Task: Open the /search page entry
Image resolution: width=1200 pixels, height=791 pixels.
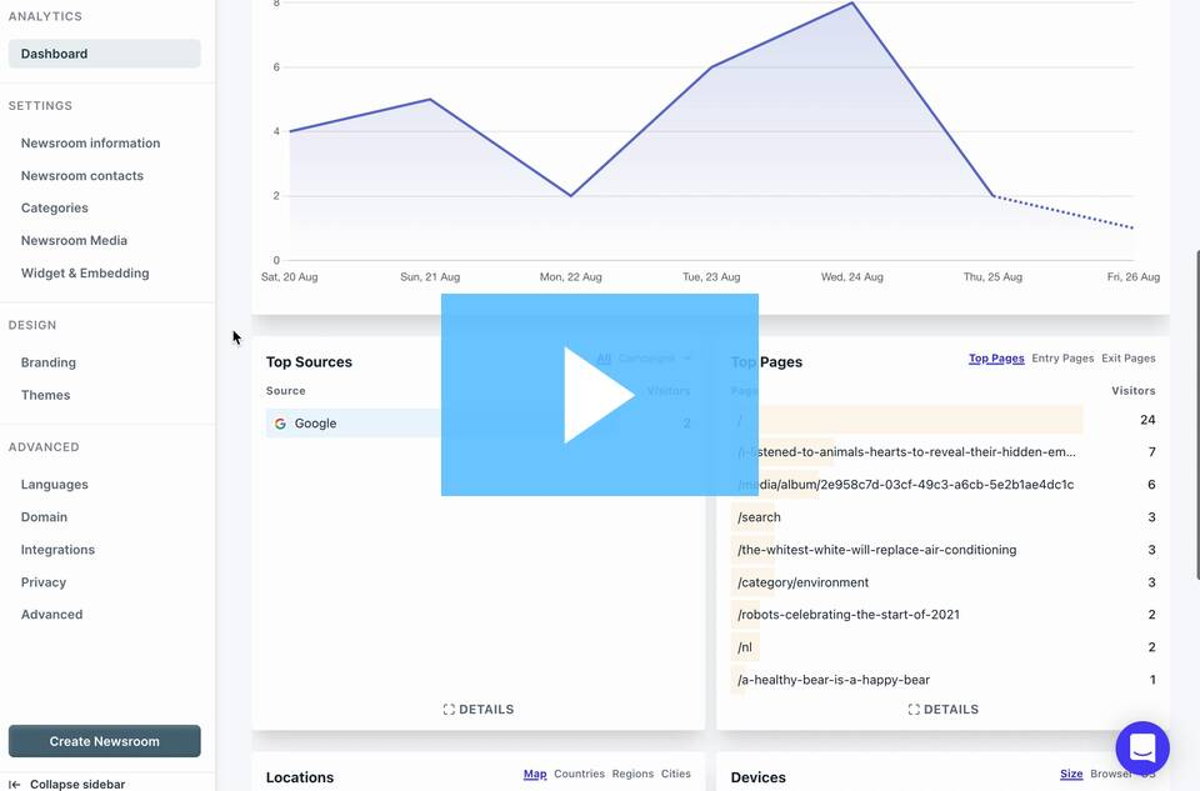Action: click(x=759, y=517)
